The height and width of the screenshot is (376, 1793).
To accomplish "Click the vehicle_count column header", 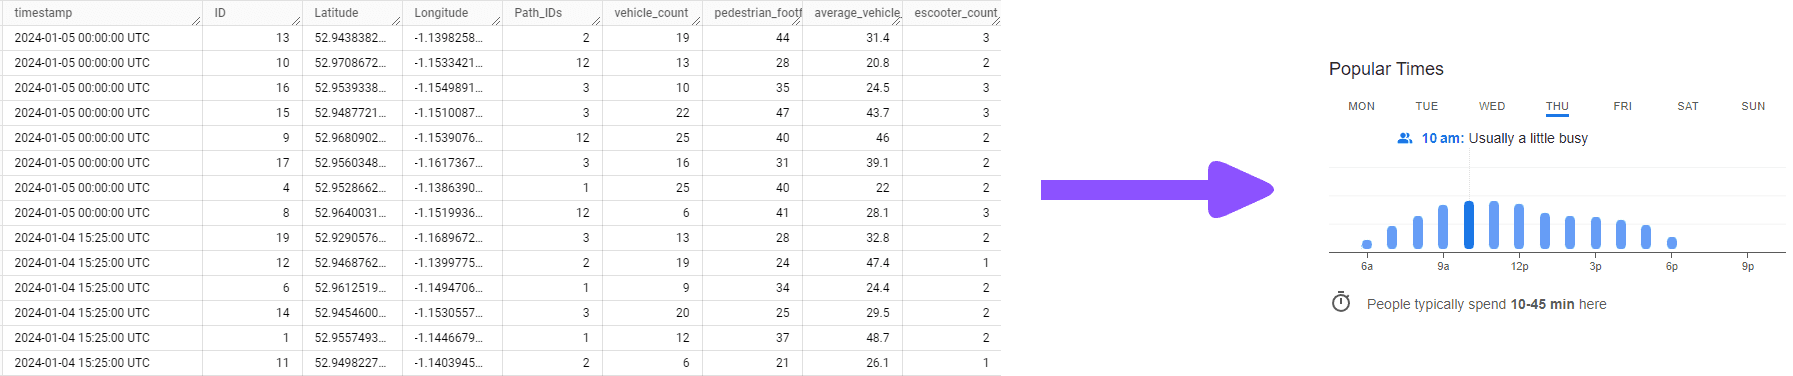I will [652, 13].
